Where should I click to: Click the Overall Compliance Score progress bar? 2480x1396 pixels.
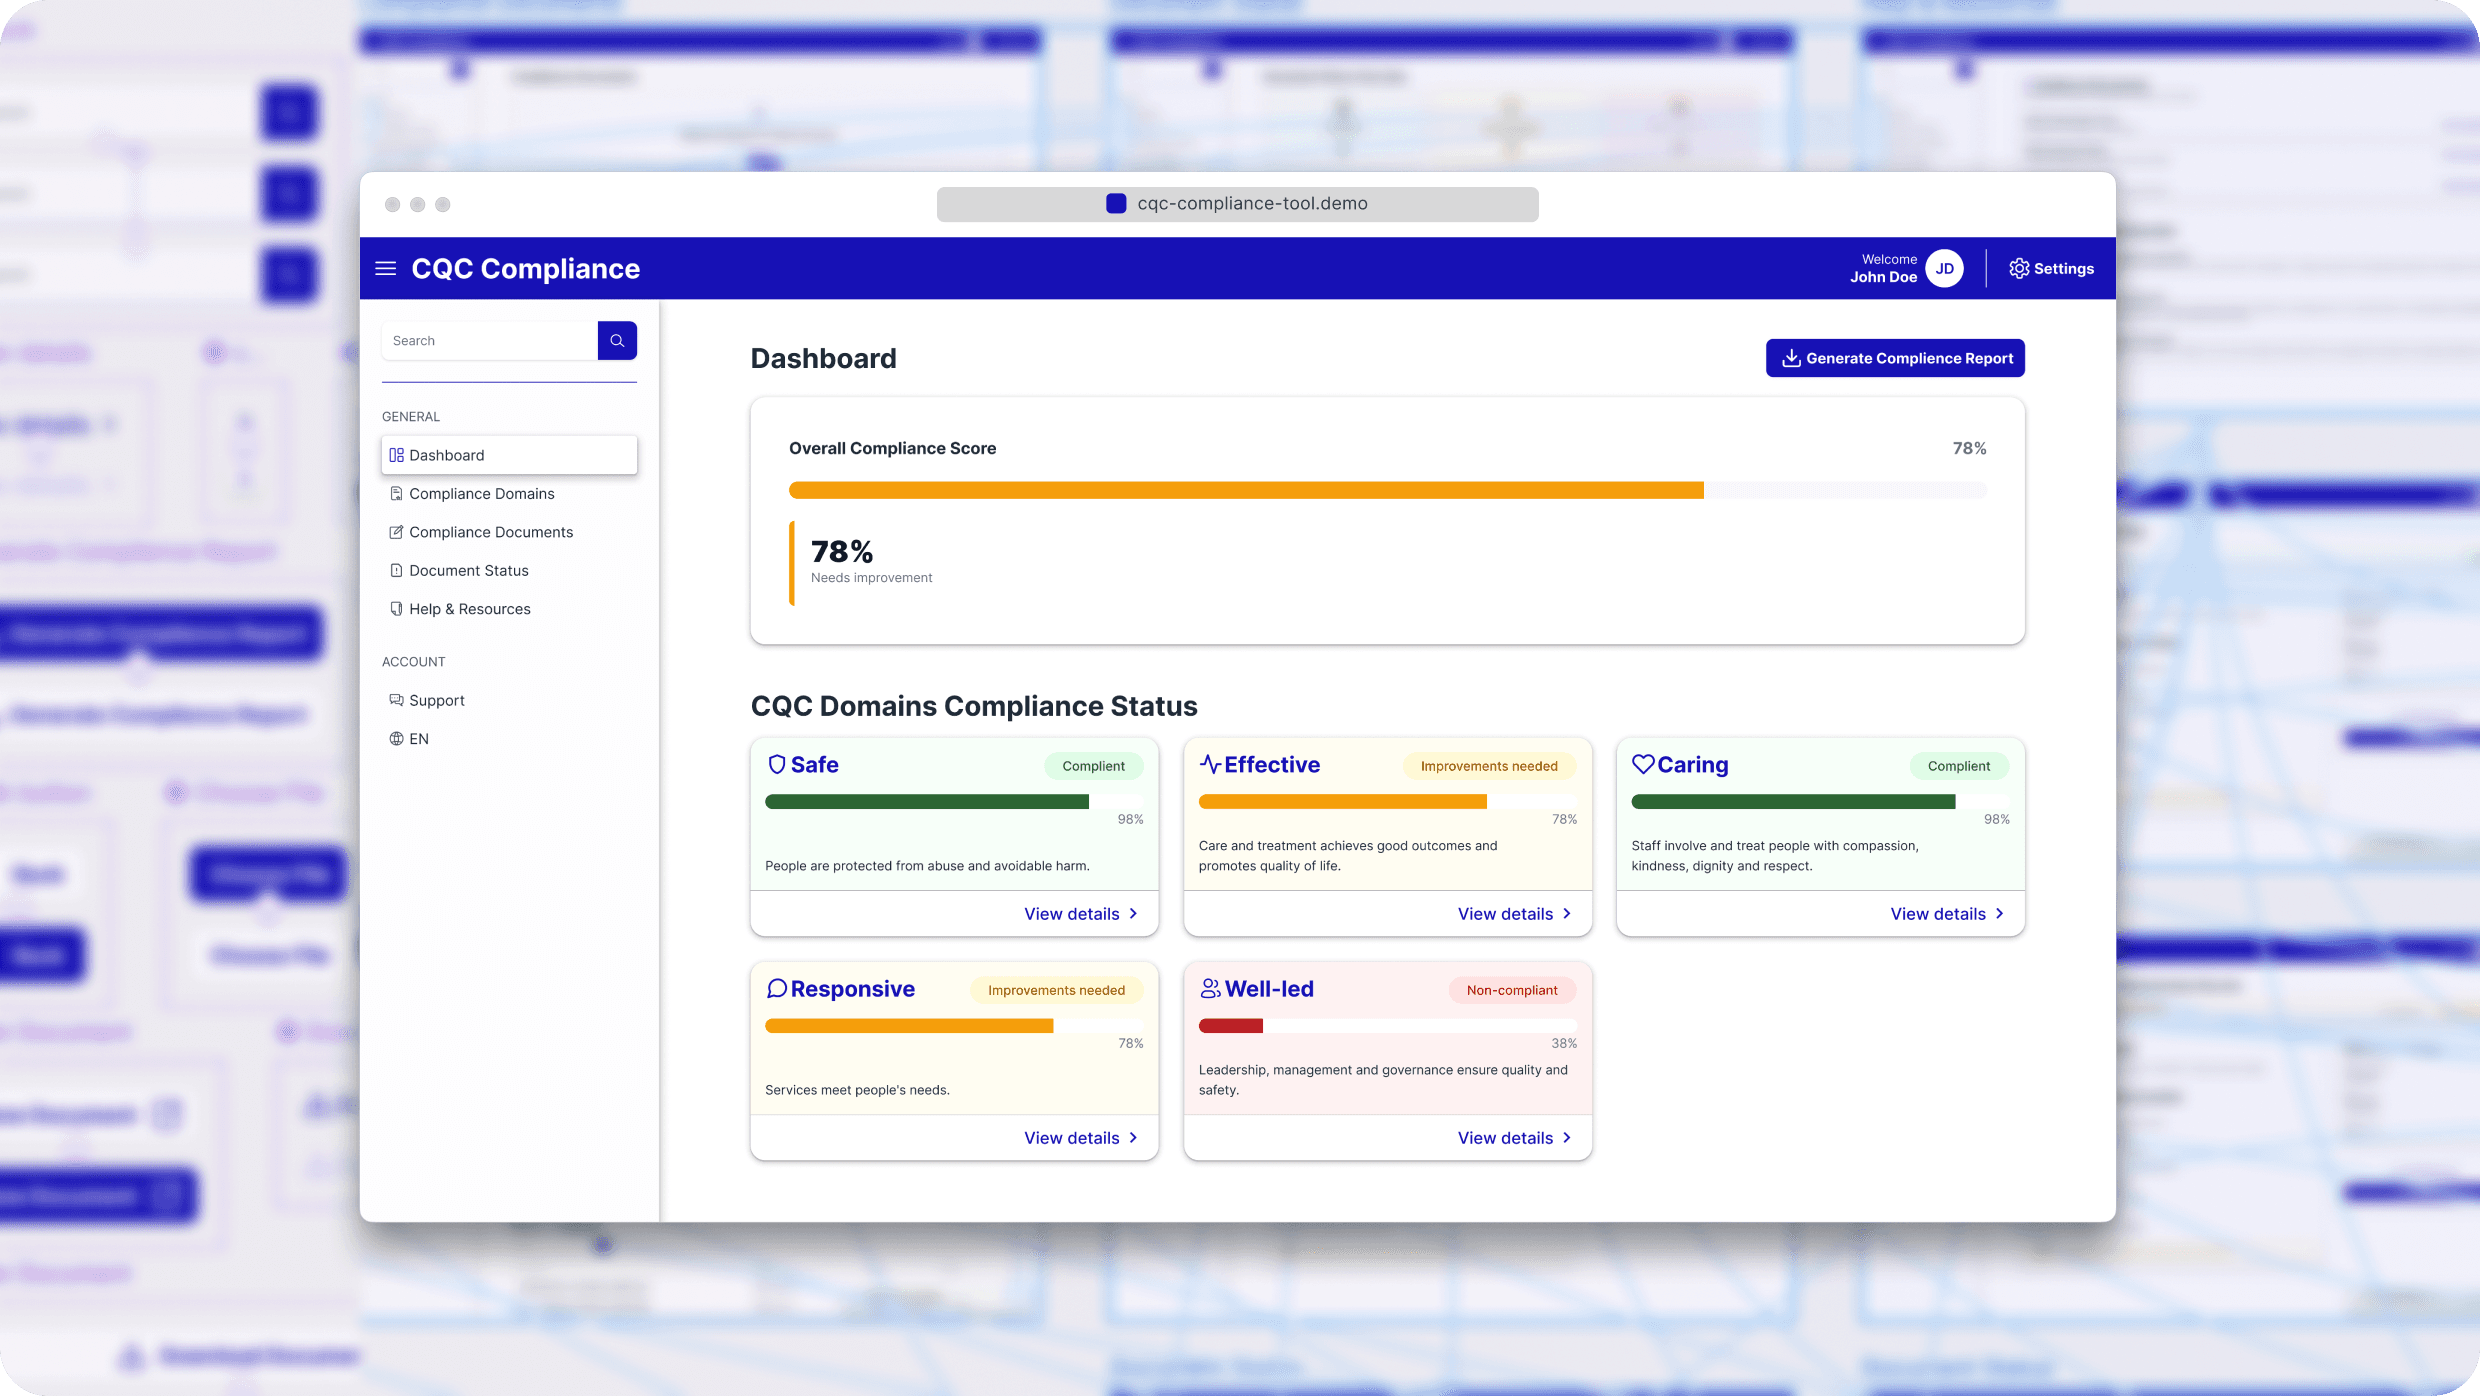click(1387, 490)
